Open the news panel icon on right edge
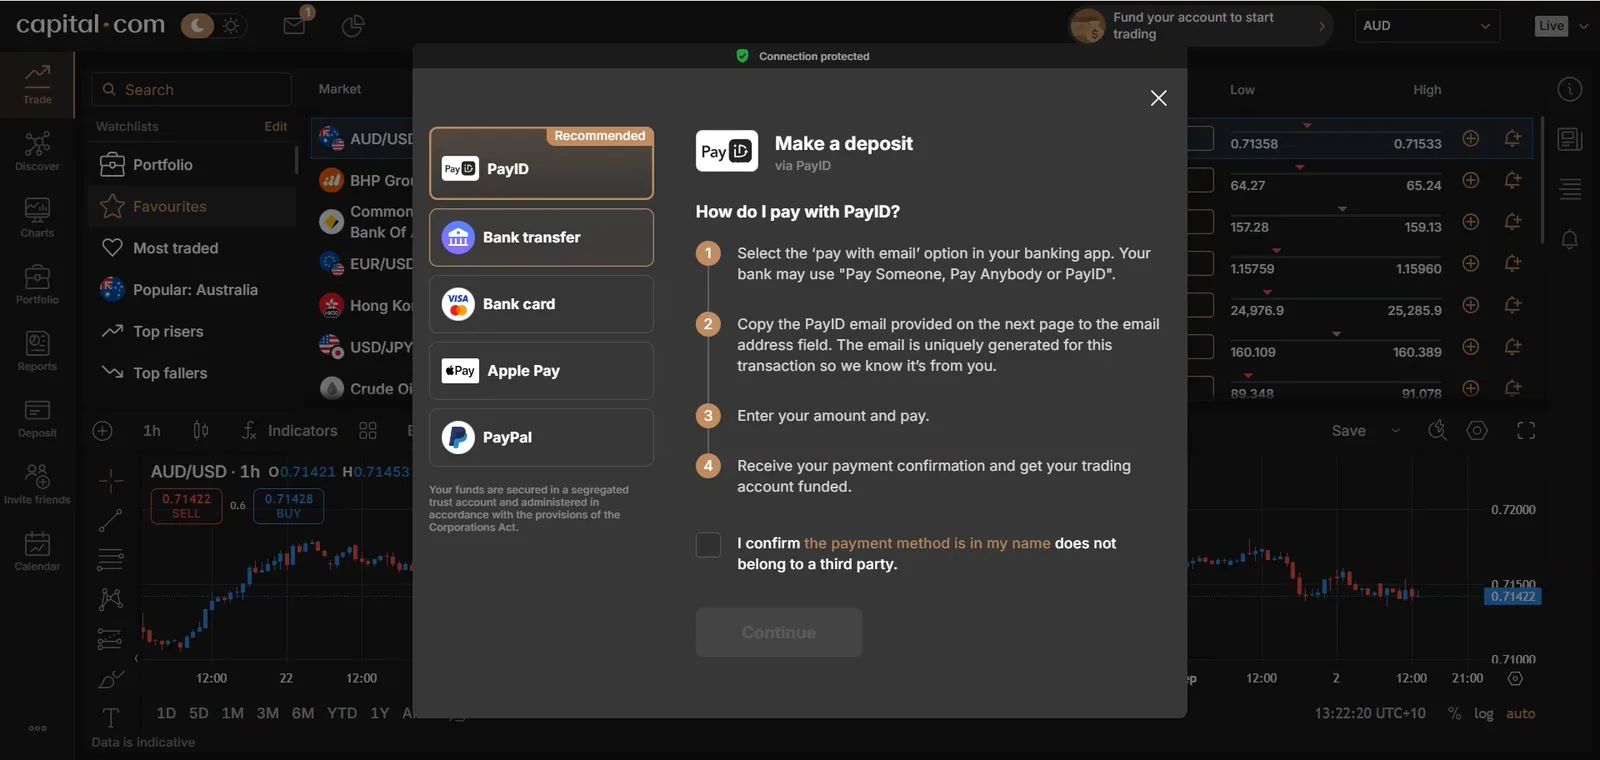The width and height of the screenshot is (1600, 760). [1570, 139]
